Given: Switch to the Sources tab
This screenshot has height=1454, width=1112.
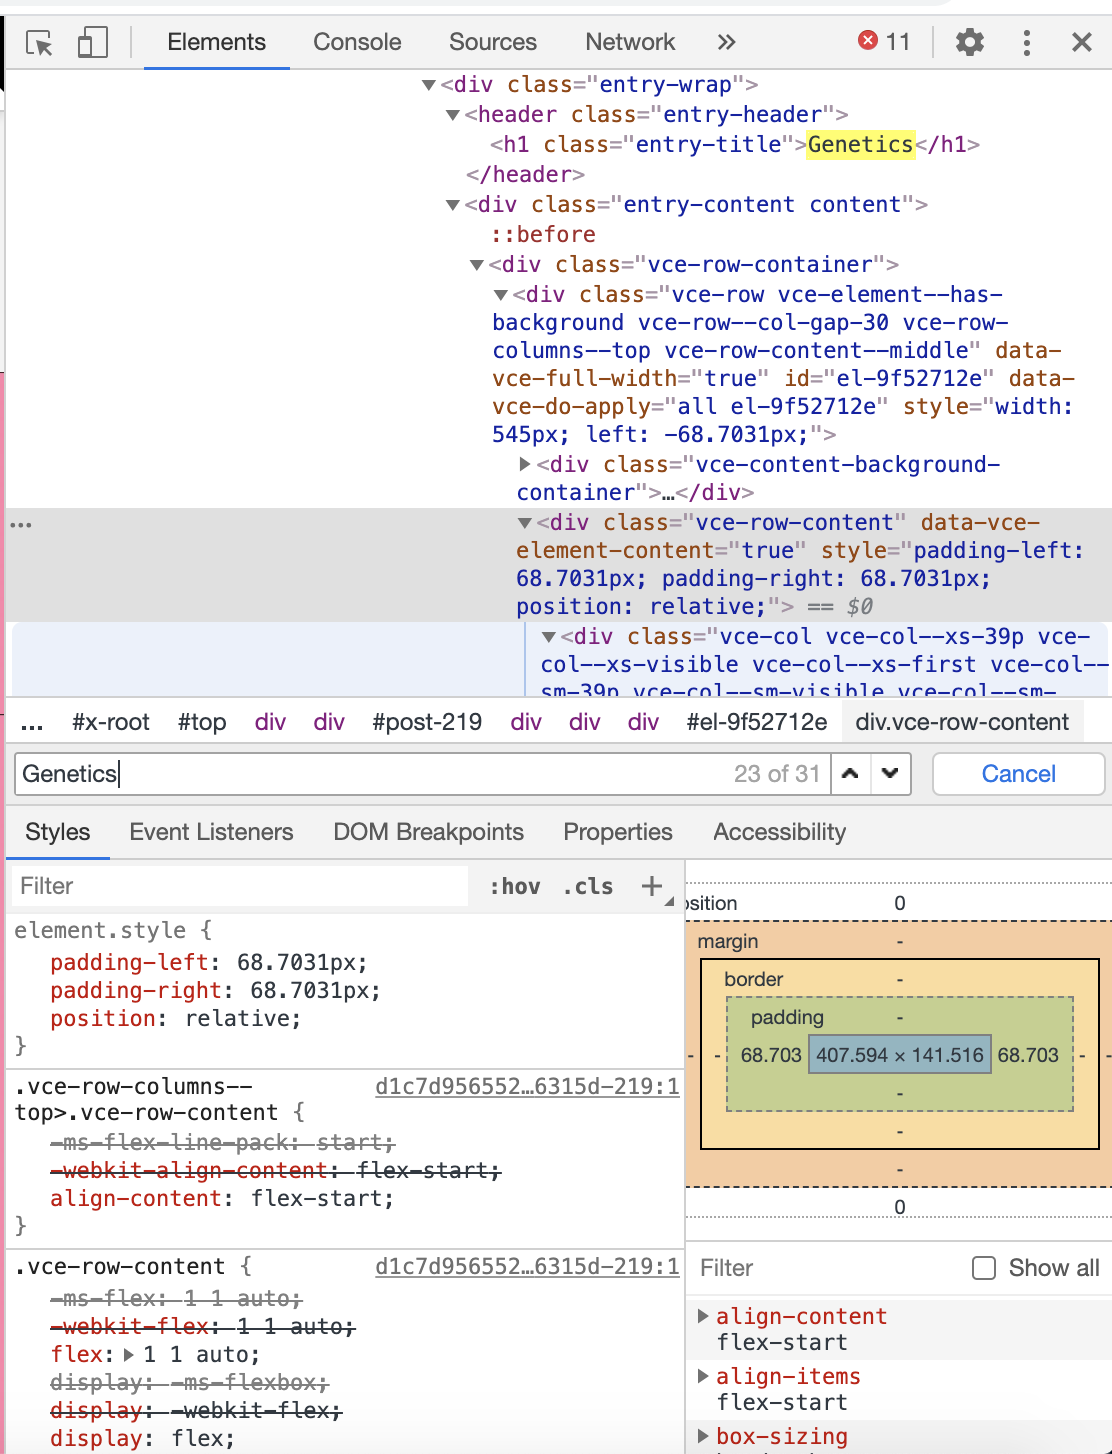Looking at the screenshot, I should point(493,42).
